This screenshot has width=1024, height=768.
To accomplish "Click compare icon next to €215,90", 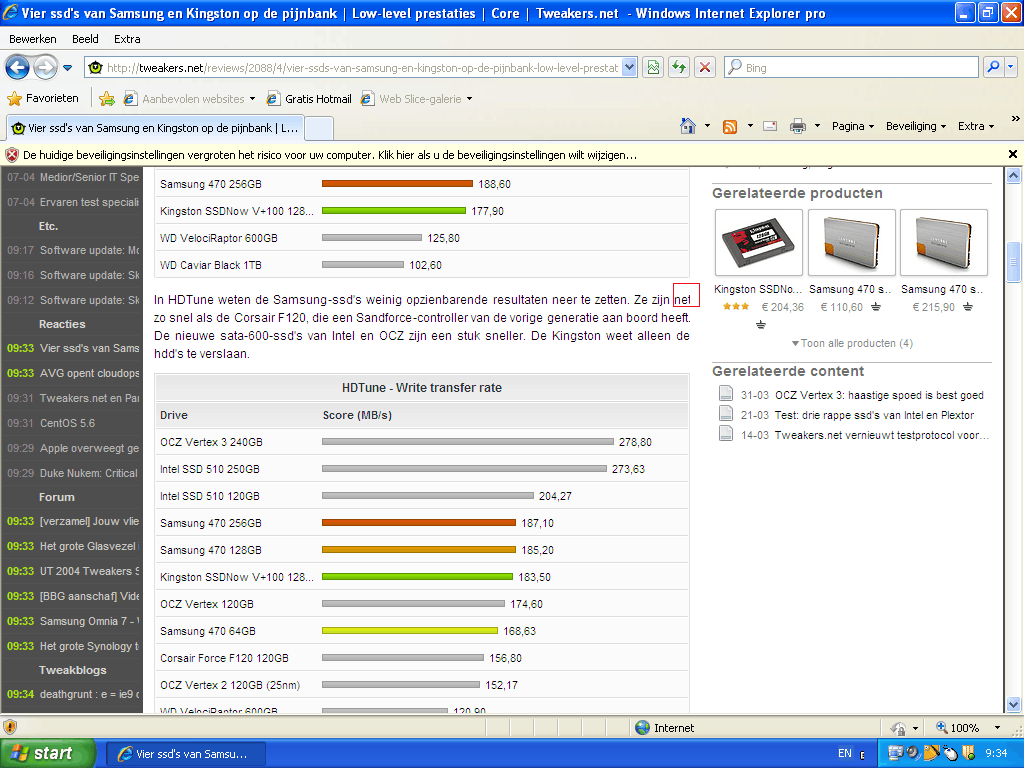I will coord(968,307).
